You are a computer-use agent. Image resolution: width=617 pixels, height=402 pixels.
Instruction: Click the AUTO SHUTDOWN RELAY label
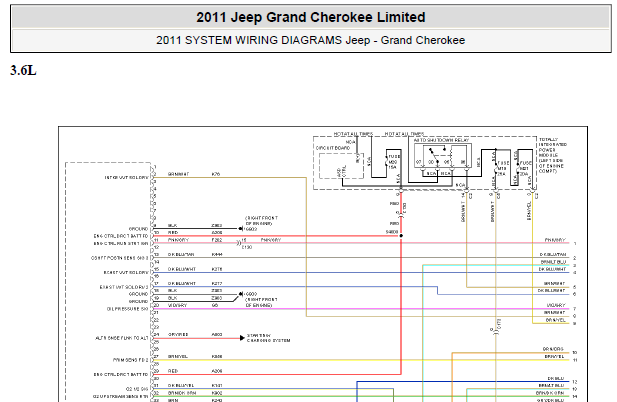coord(441,140)
